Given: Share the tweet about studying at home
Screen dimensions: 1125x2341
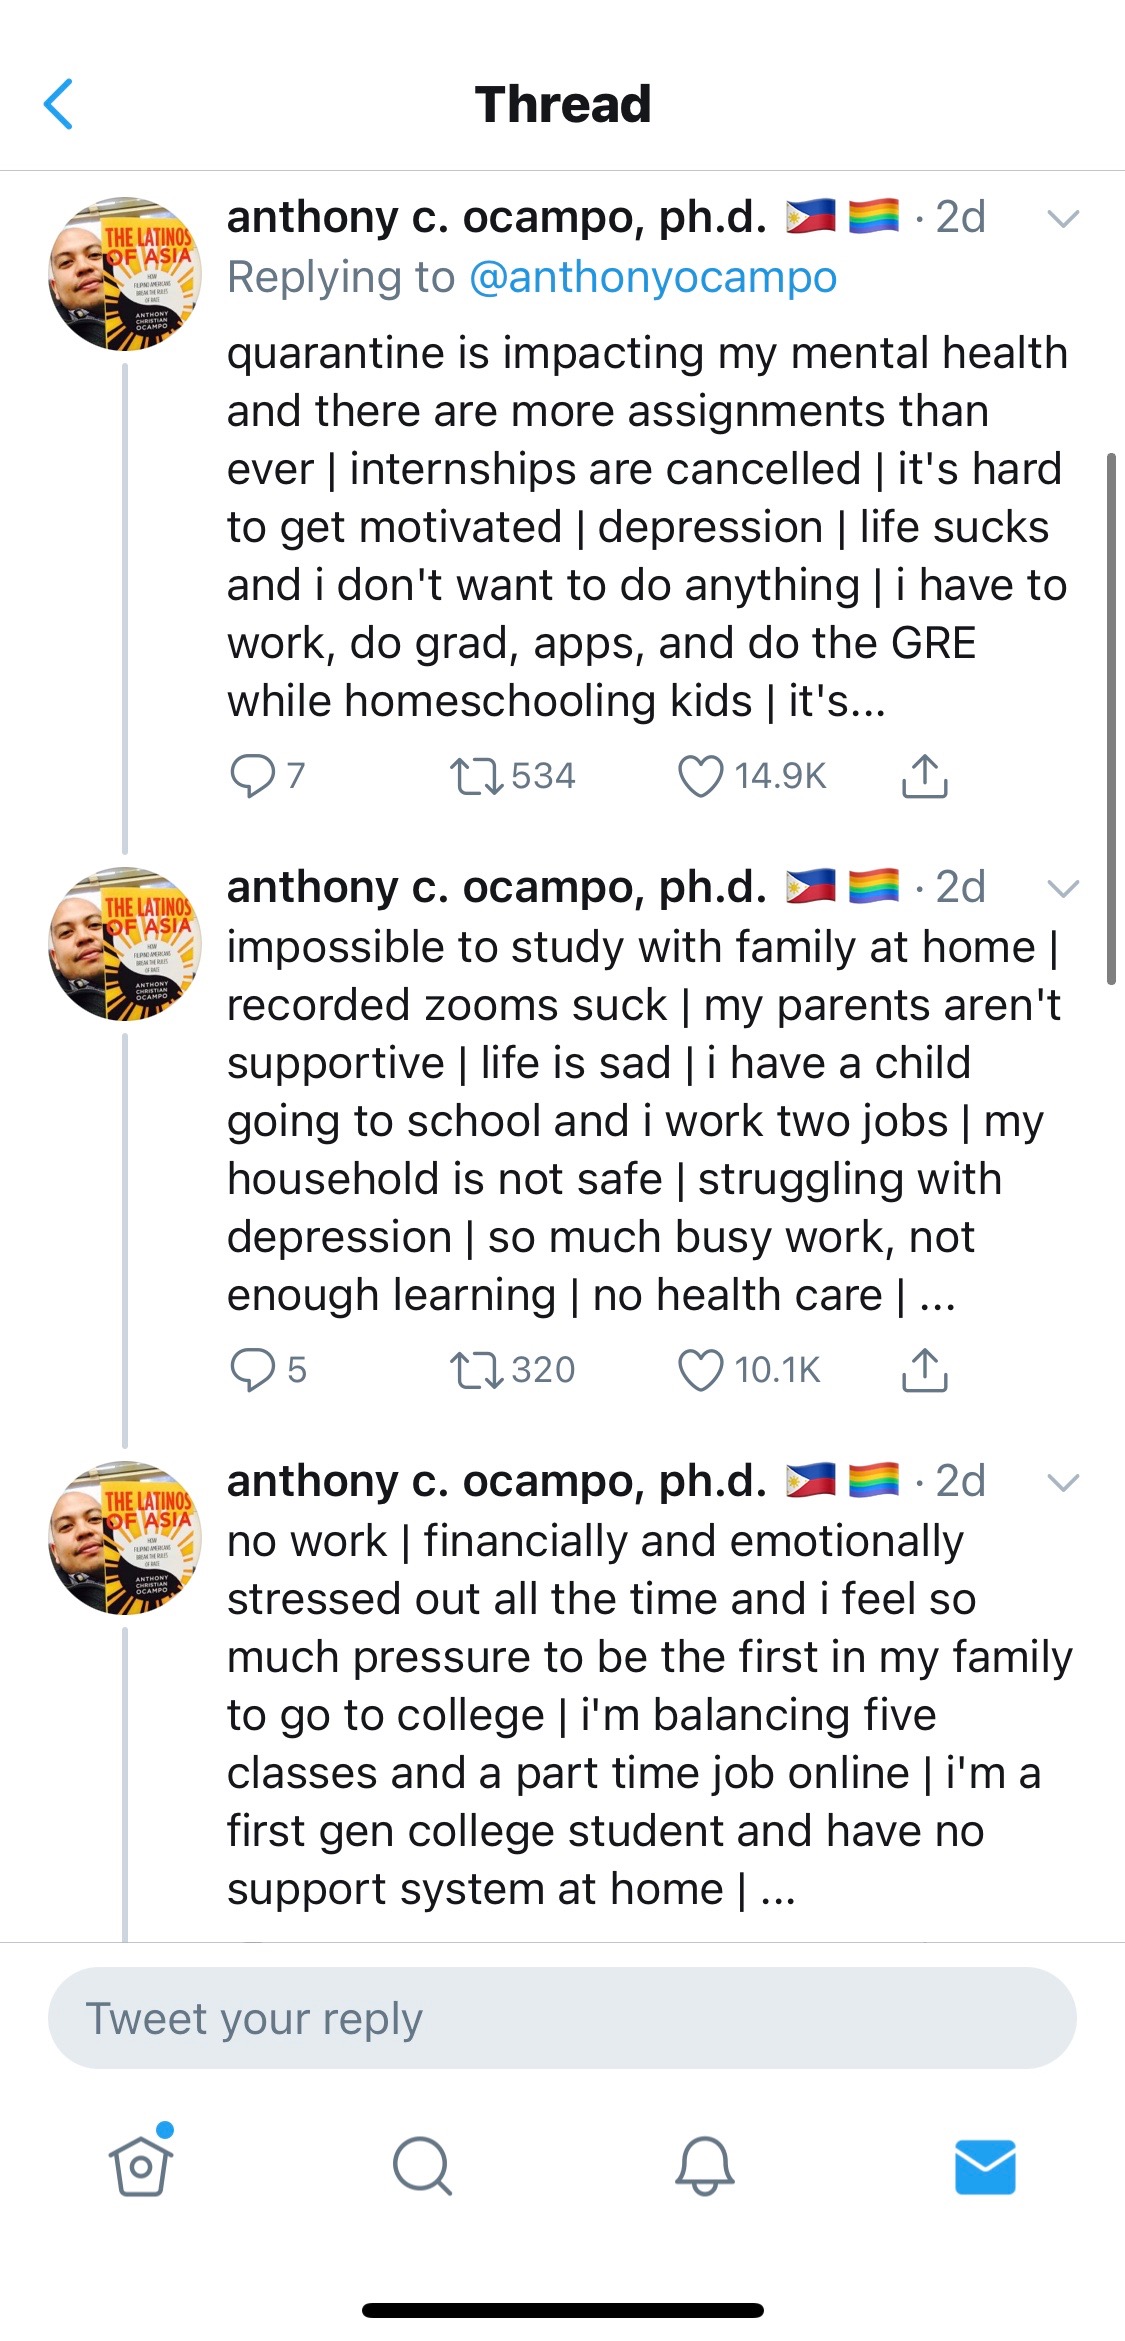Looking at the screenshot, I should [924, 1370].
